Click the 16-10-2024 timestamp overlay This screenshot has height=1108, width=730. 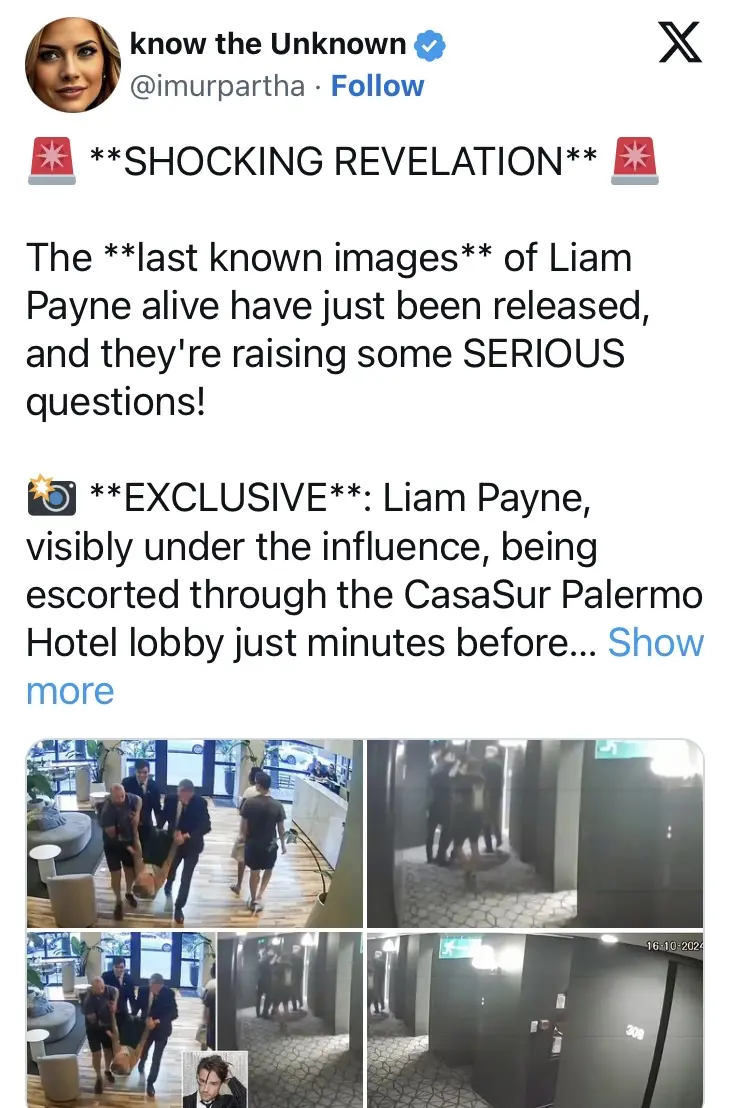click(x=675, y=945)
